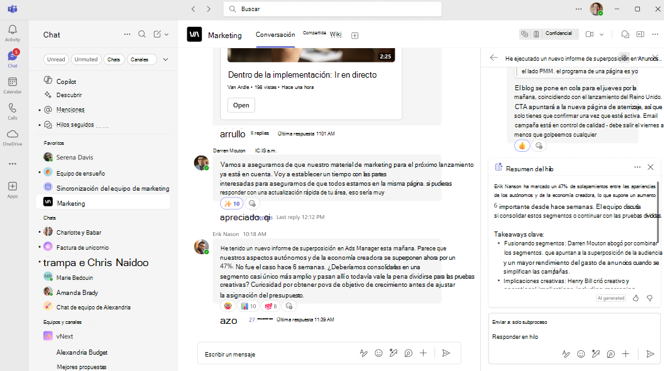Image resolution: width=664 pixels, height=371 pixels.
Task: Give thumbs up to AI summary
Action: (636, 298)
